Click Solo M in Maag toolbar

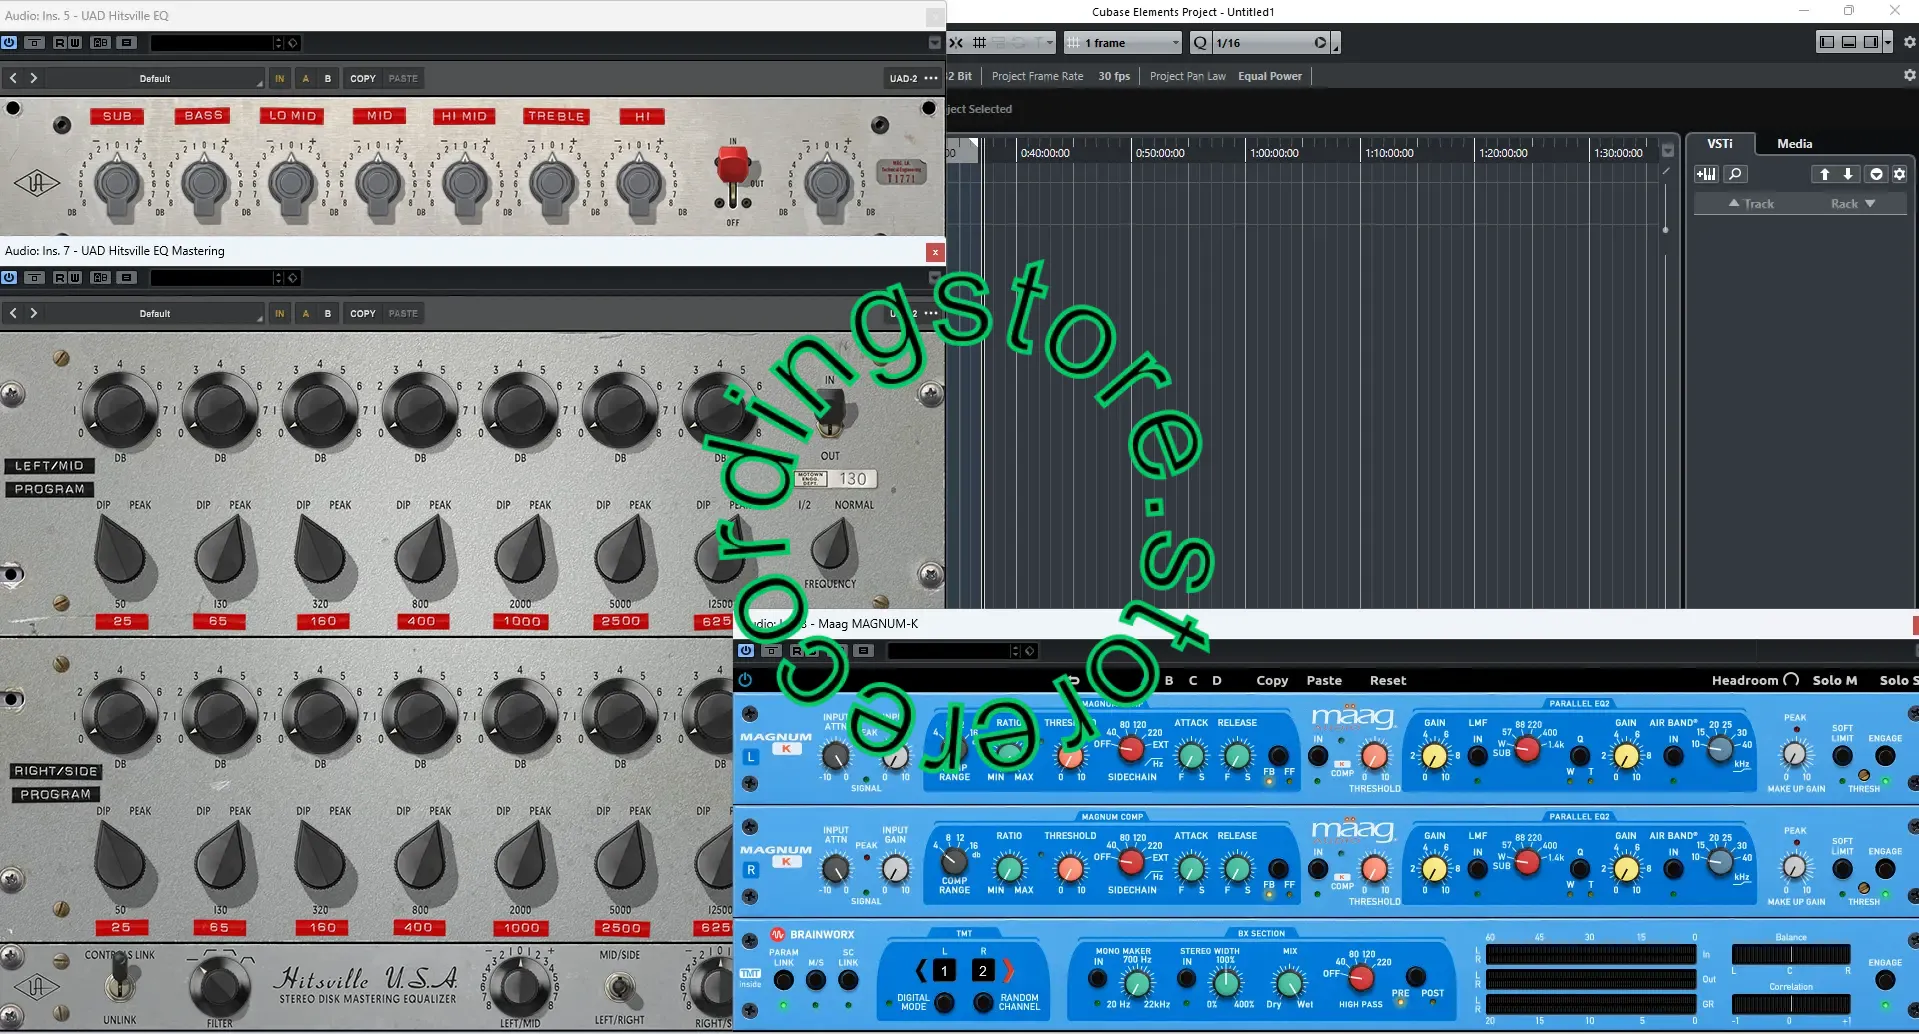pos(1834,680)
